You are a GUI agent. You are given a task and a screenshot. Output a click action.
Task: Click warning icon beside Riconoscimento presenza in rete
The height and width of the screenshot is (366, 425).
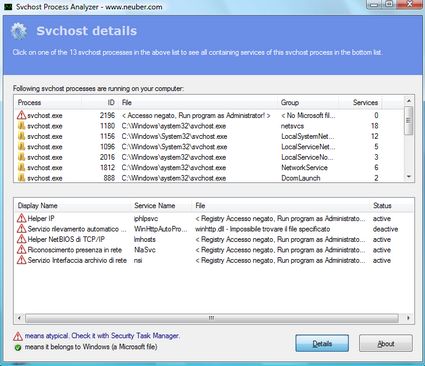click(x=21, y=250)
